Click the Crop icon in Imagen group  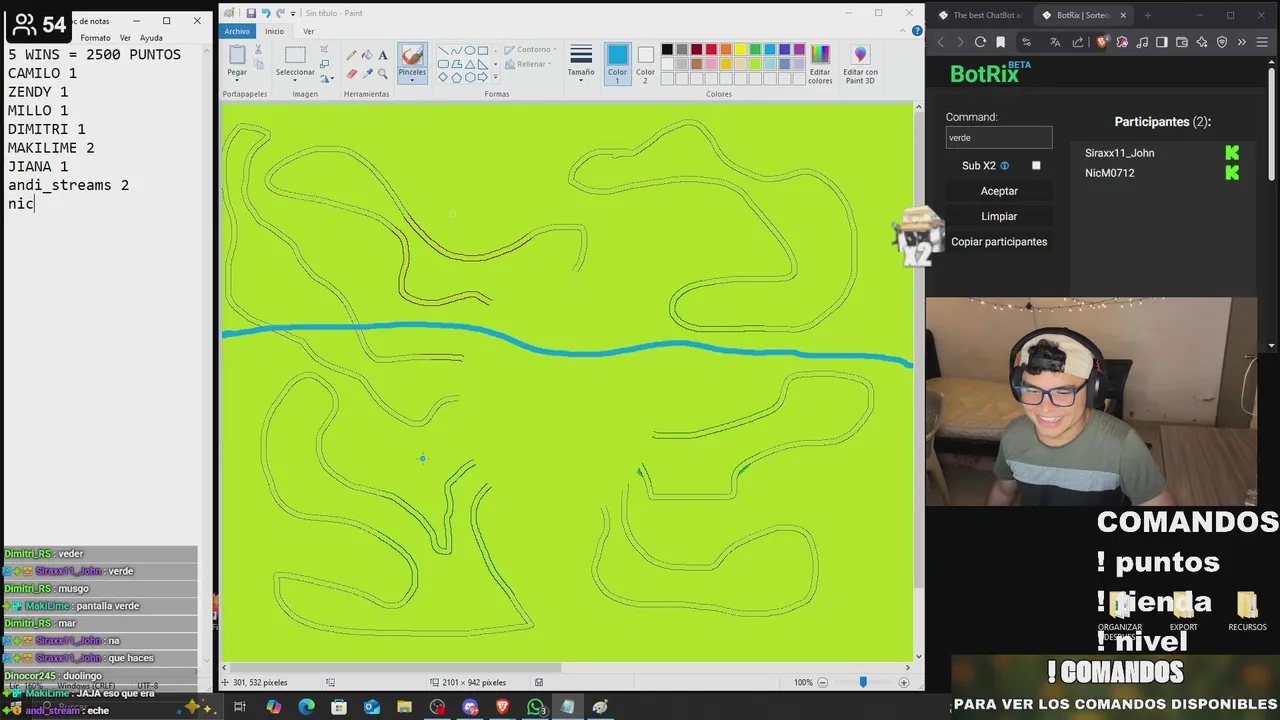[324, 49]
